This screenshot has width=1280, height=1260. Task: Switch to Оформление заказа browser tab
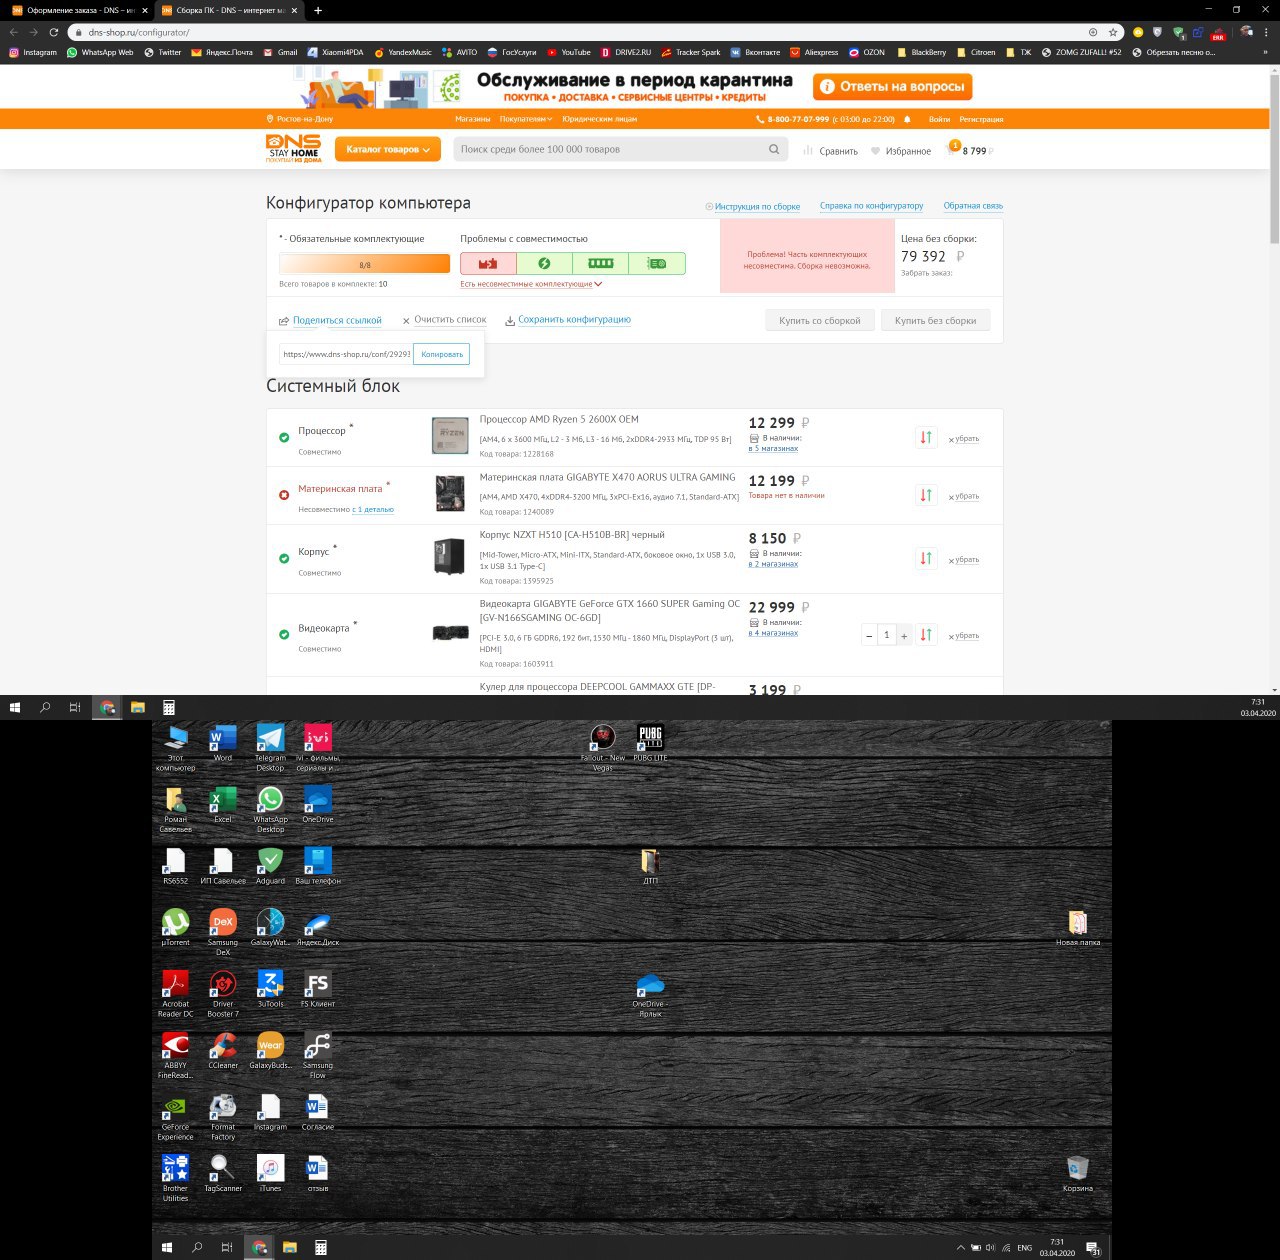pos(79,10)
